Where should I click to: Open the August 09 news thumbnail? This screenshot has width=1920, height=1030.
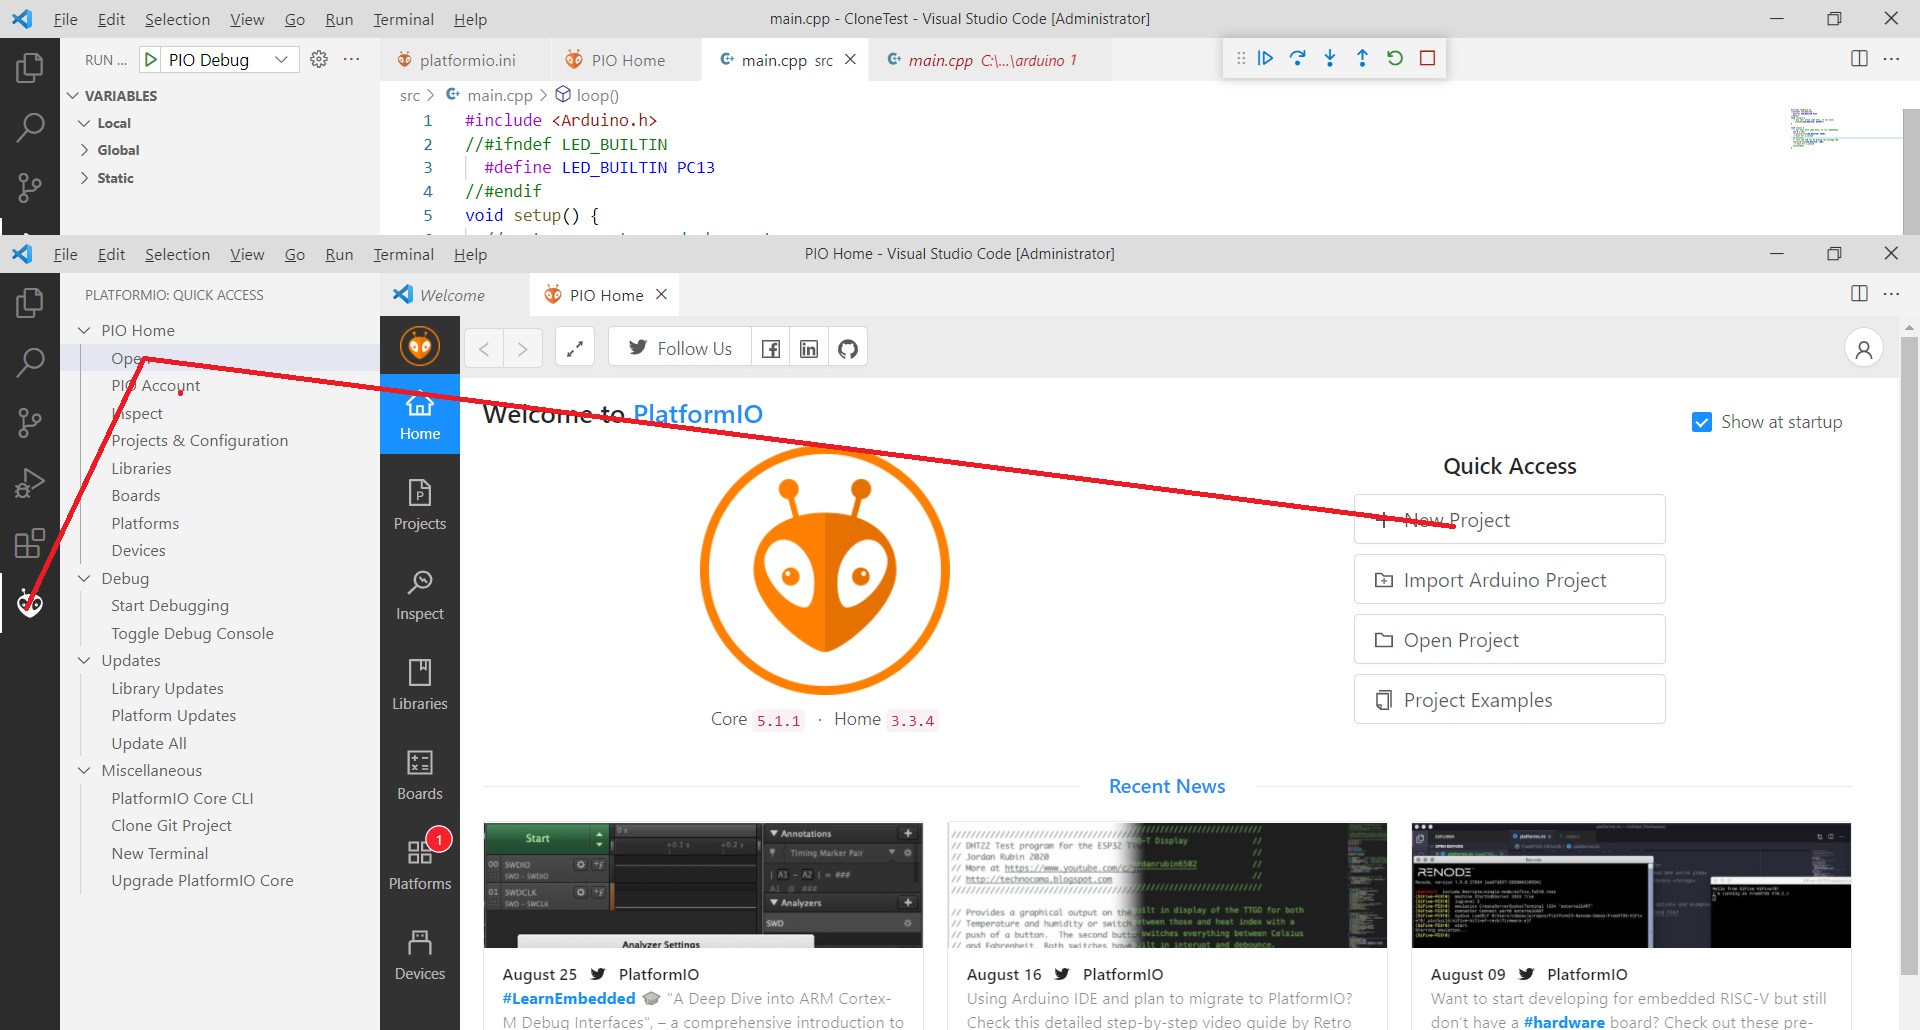(1631, 885)
